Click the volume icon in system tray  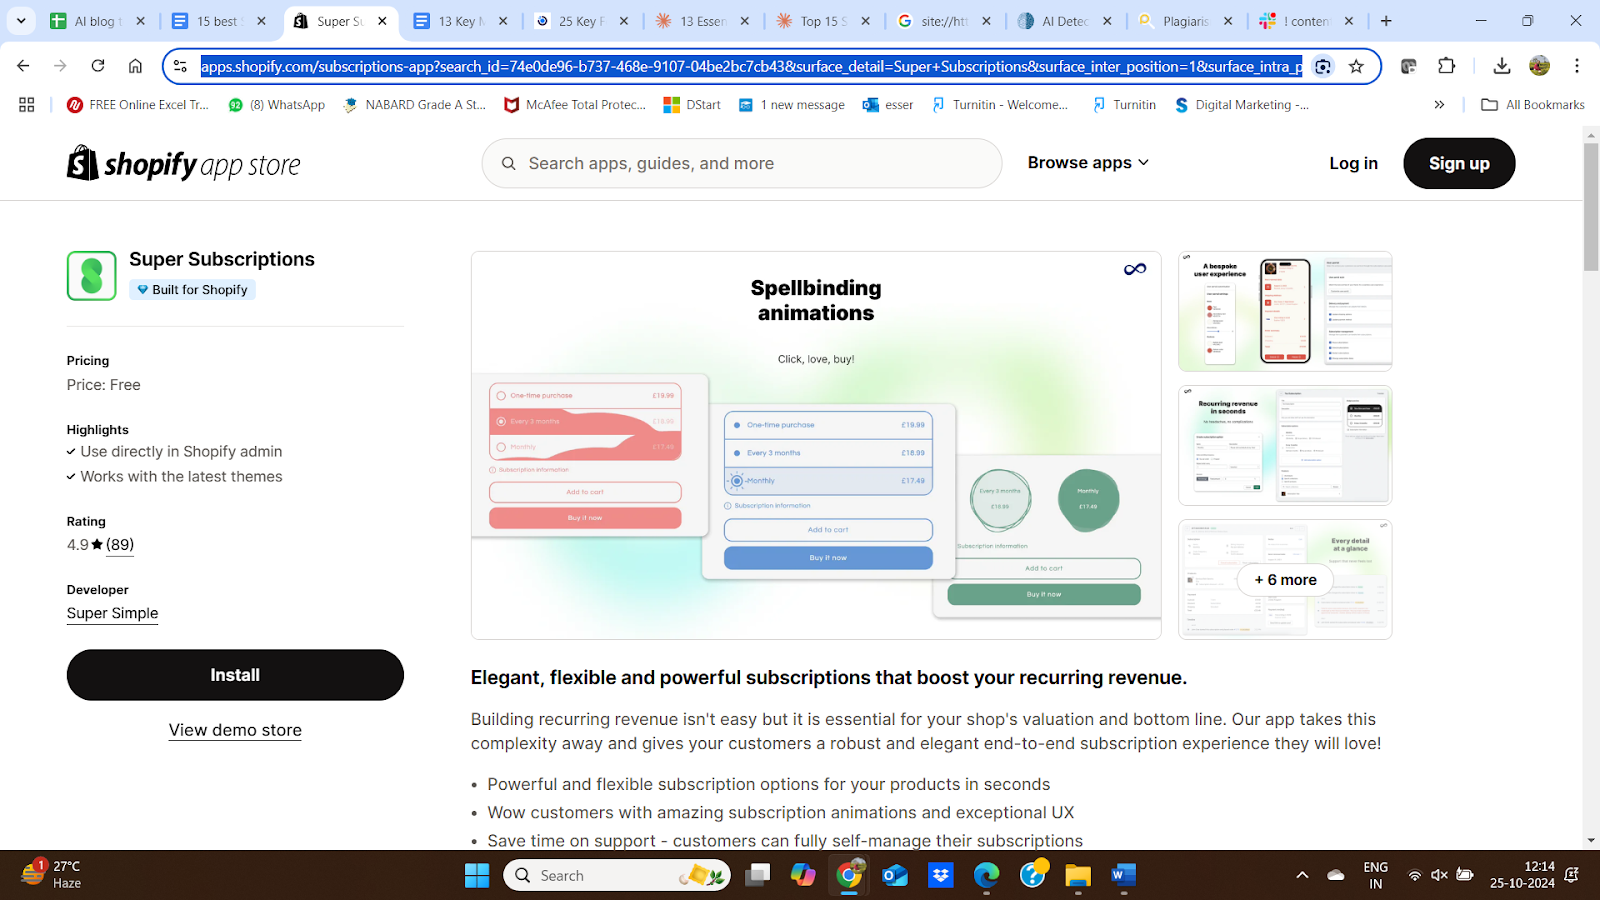point(1439,875)
